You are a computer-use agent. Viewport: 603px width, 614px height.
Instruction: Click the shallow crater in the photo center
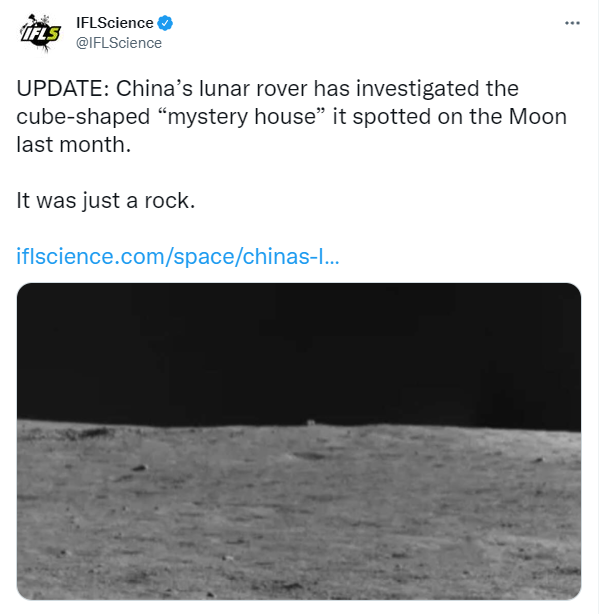310,455
